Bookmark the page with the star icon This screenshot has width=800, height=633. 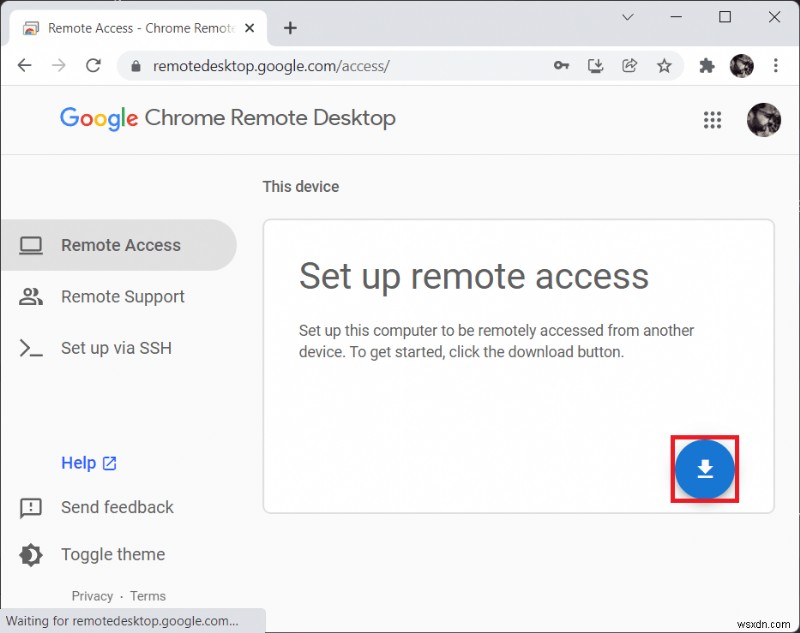tap(665, 65)
